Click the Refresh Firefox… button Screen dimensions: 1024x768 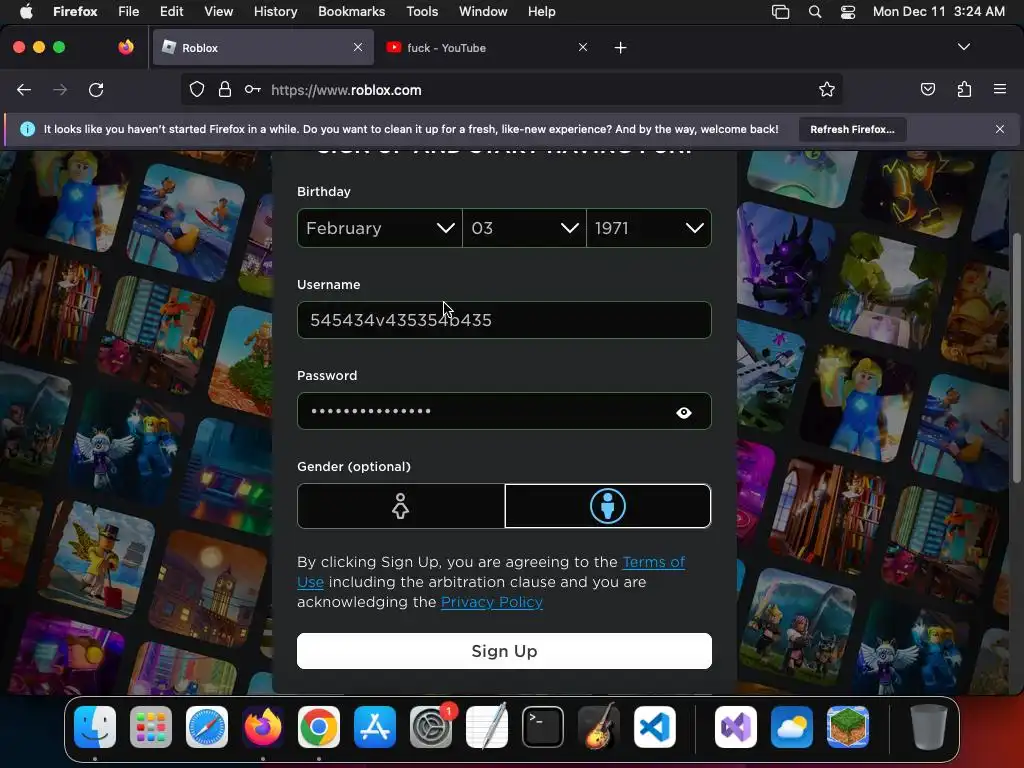pyautogui.click(x=852, y=129)
